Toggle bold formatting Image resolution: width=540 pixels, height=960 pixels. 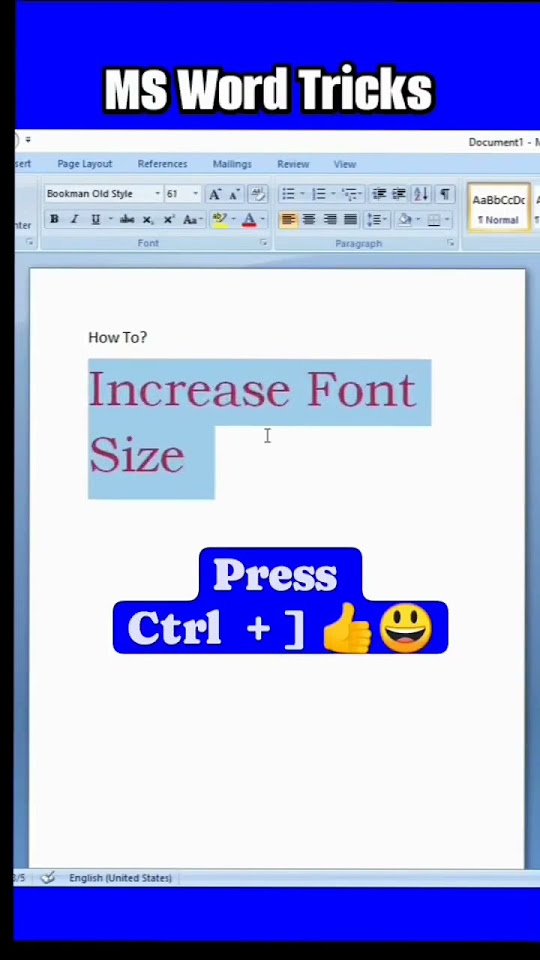(x=54, y=219)
